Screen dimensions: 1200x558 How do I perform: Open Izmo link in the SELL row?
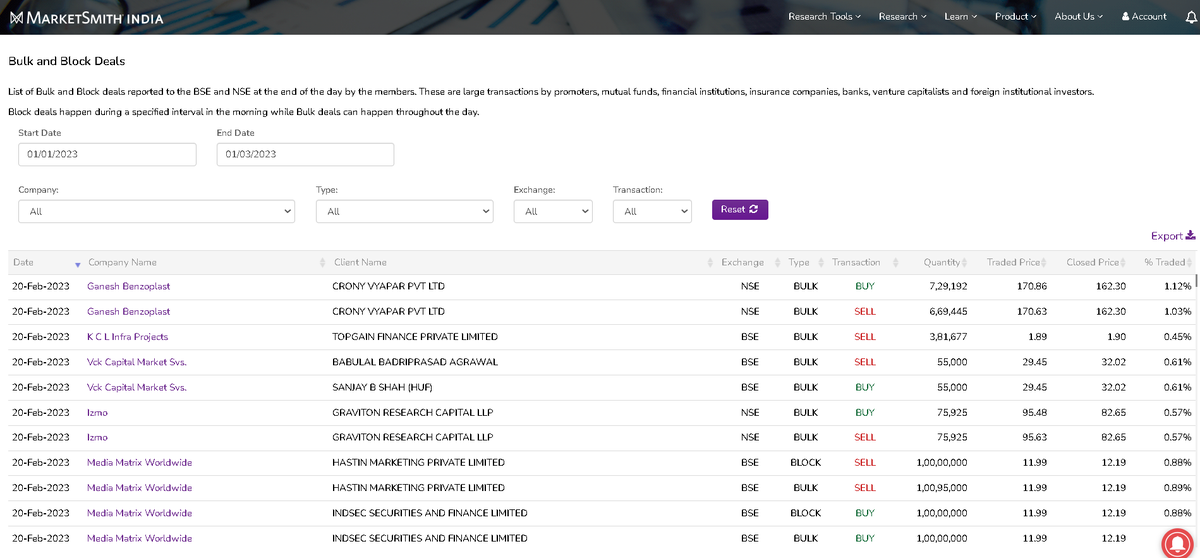pyautogui.click(x=97, y=437)
